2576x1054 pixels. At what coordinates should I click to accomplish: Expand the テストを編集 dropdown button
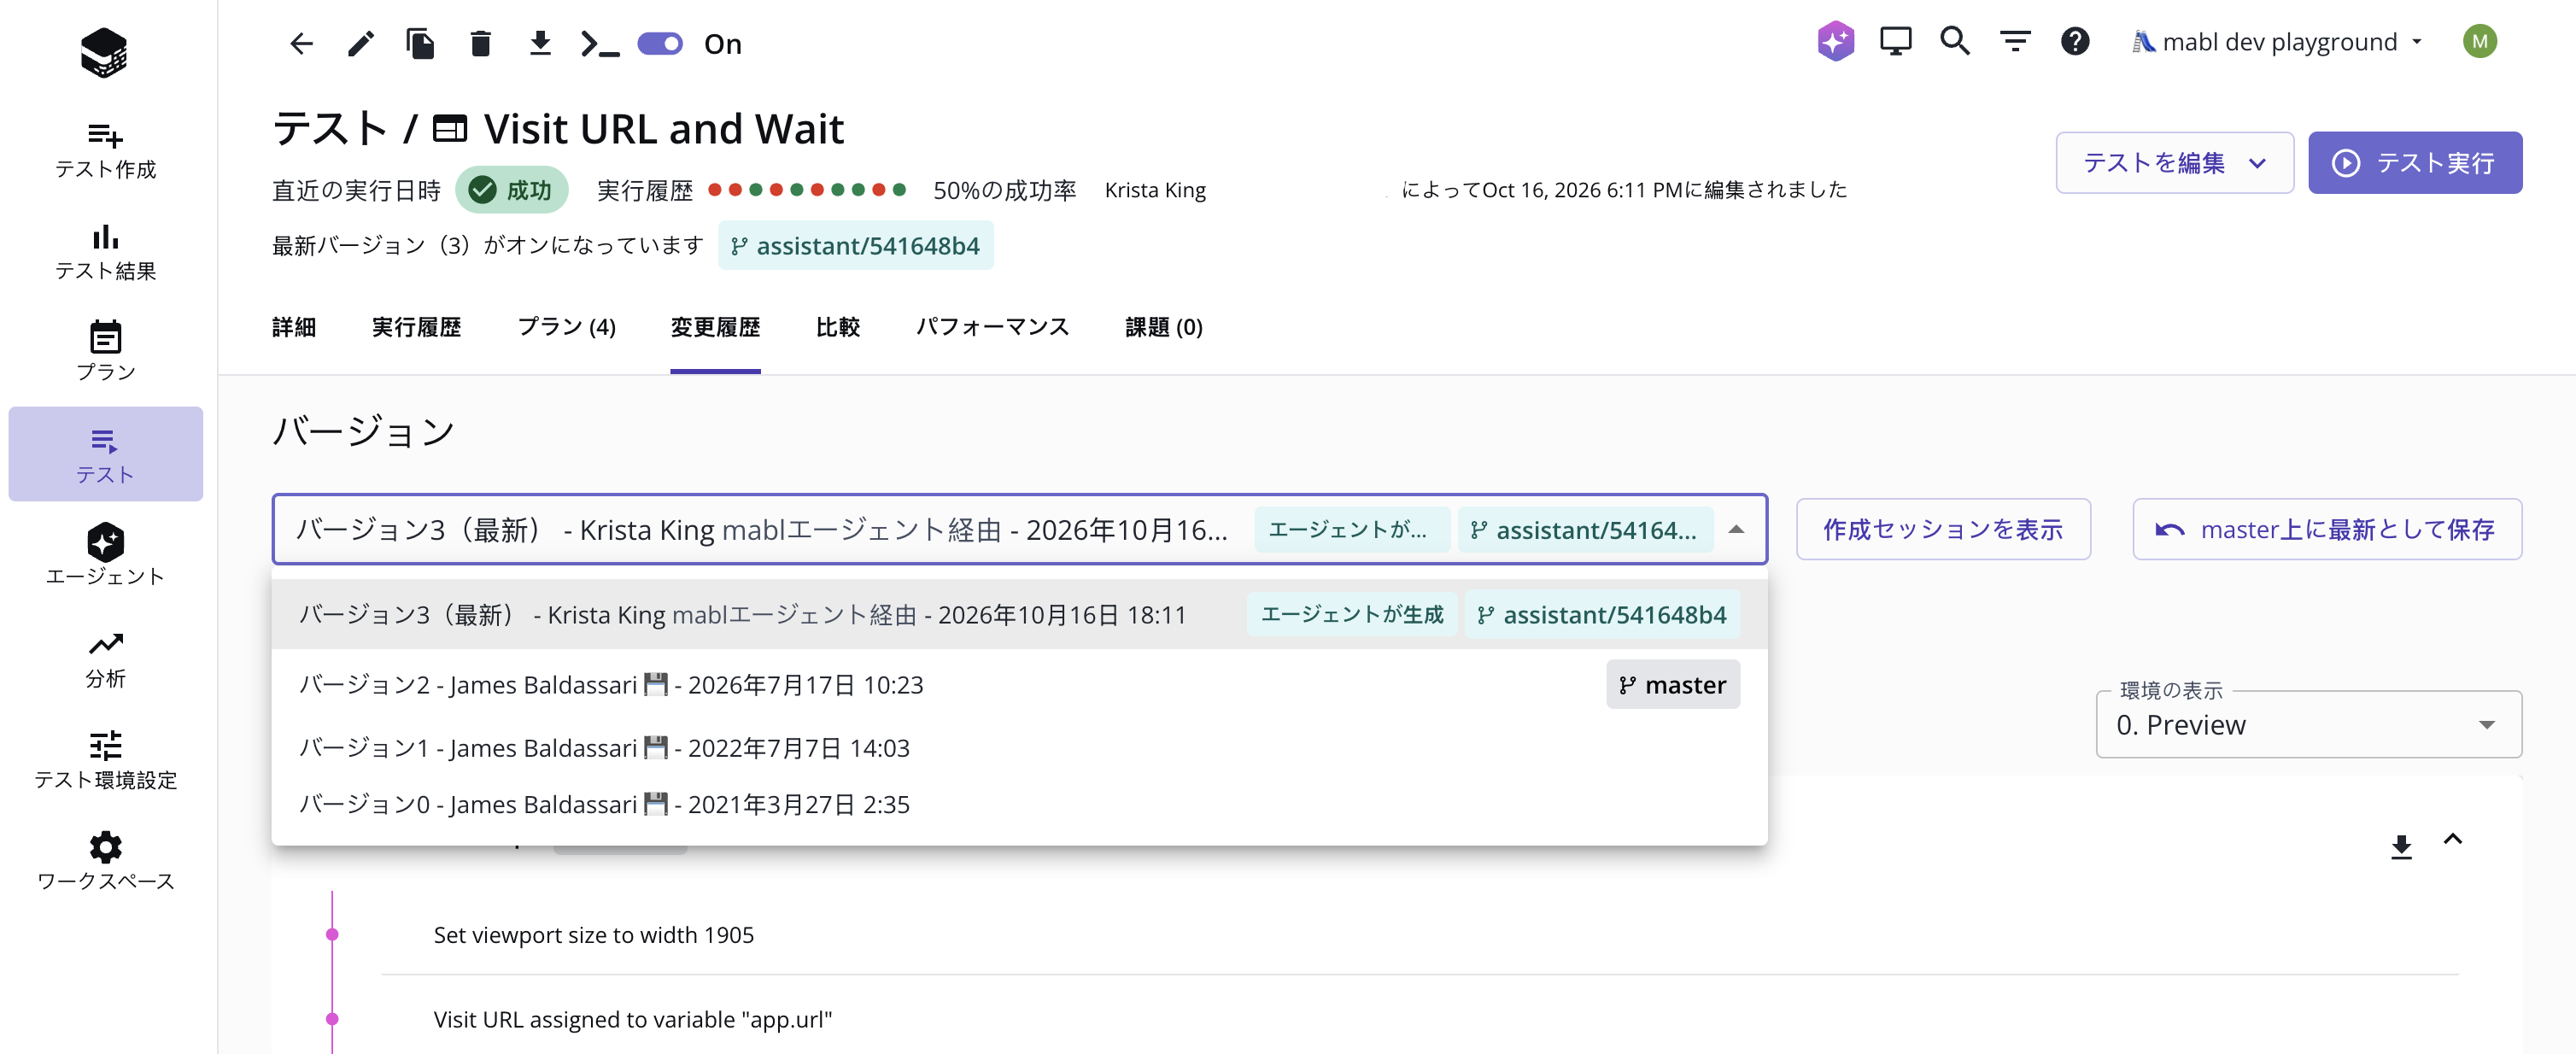[x=2174, y=163]
